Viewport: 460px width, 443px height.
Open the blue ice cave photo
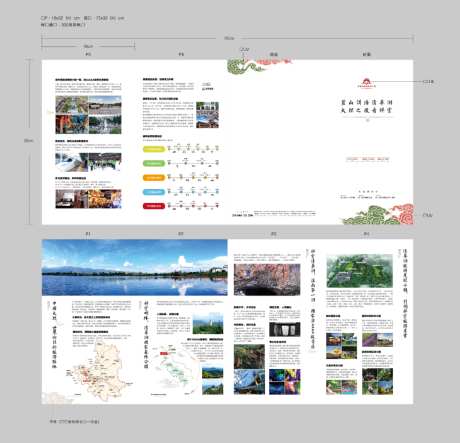point(249,382)
